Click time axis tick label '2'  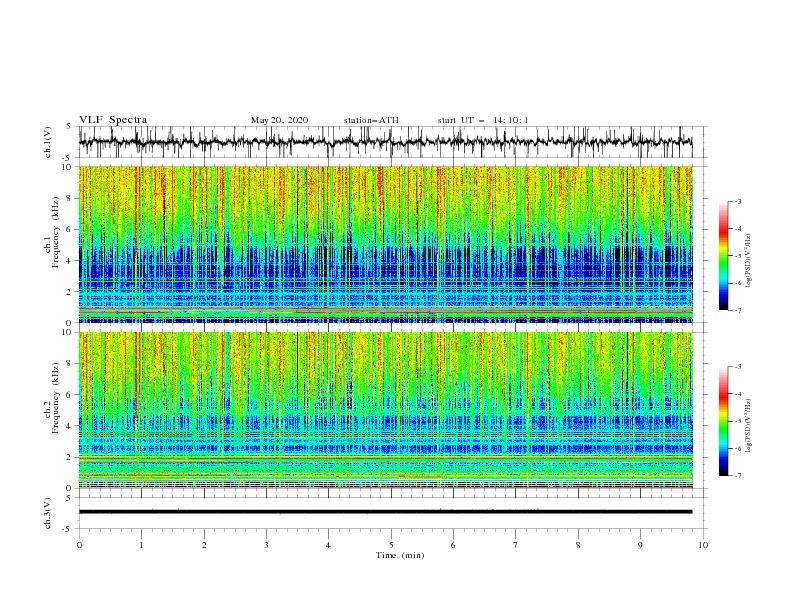204,545
